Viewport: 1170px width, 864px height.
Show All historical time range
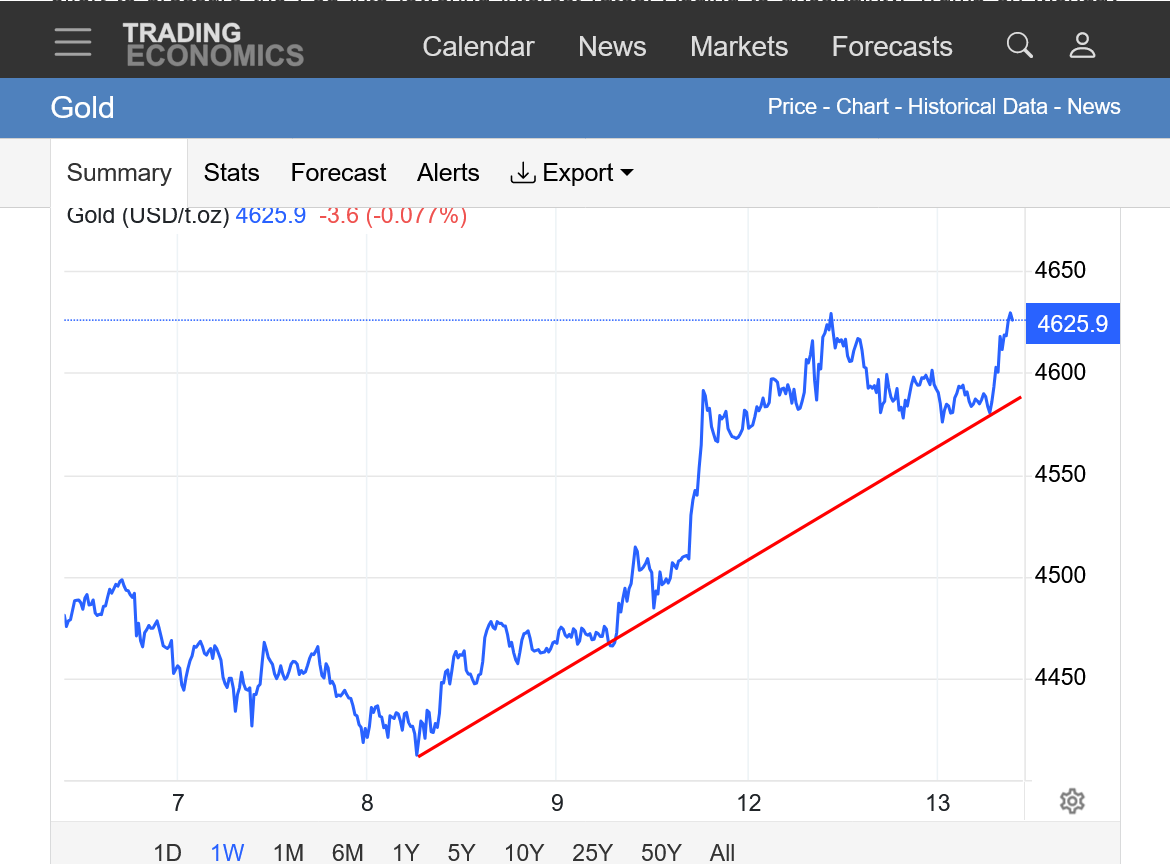tap(722, 852)
